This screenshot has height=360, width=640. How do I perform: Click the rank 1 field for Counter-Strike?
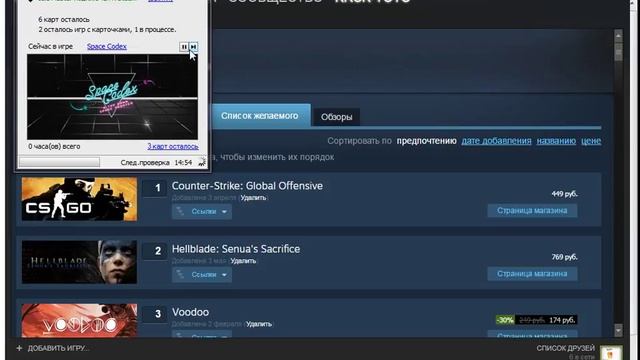coord(155,188)
